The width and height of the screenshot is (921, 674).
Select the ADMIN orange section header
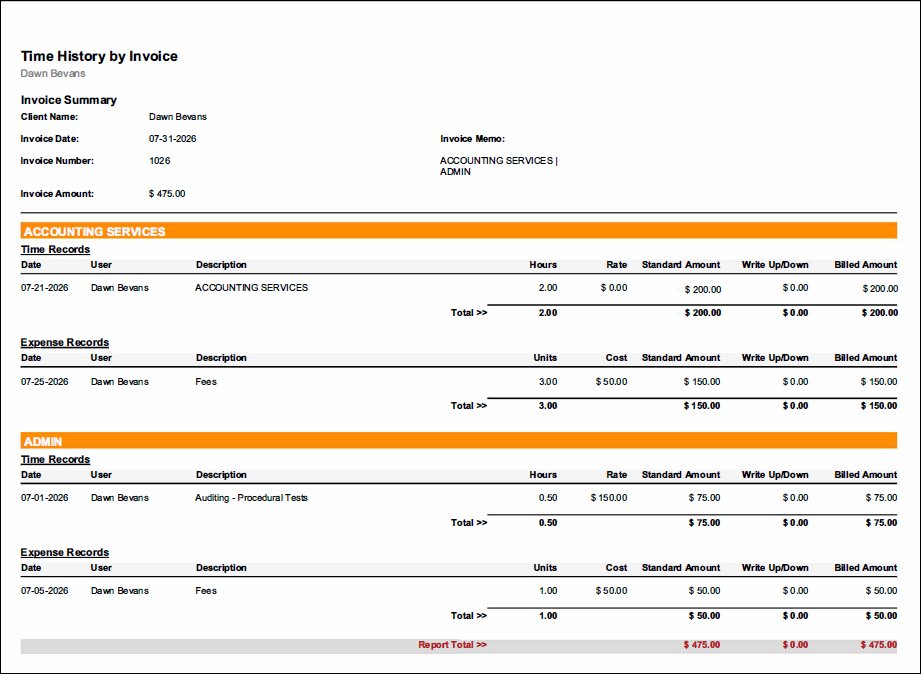point(459,441)
